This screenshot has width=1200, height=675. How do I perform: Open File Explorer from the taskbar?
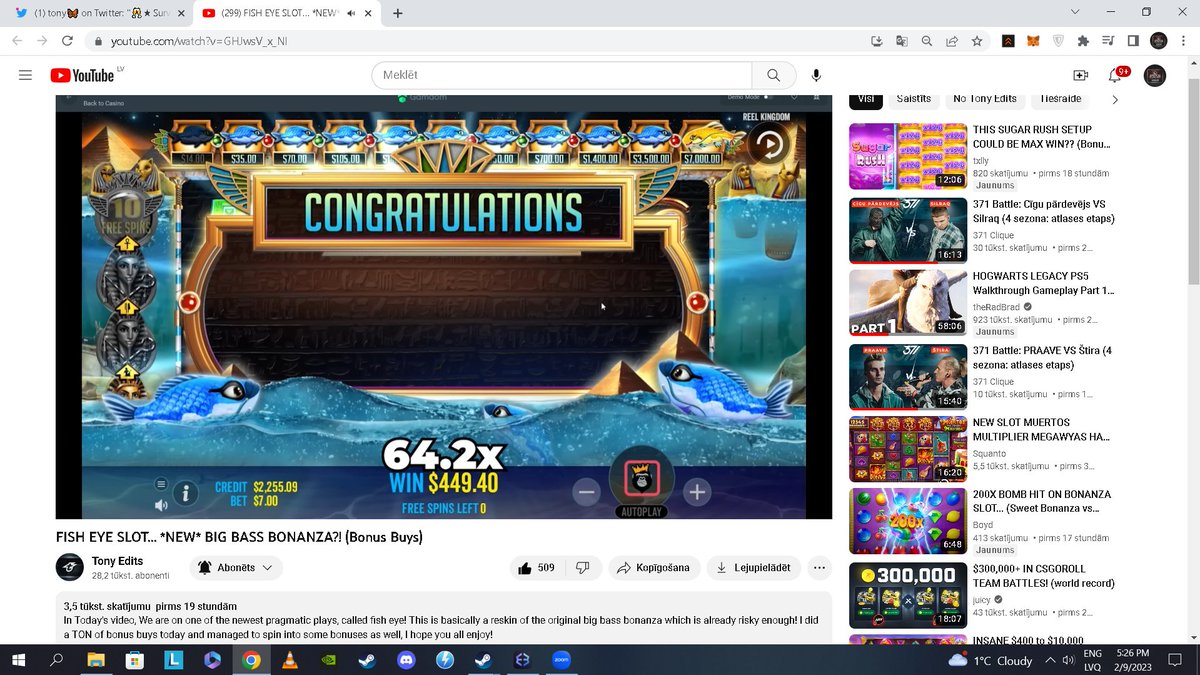coord(96,660)
